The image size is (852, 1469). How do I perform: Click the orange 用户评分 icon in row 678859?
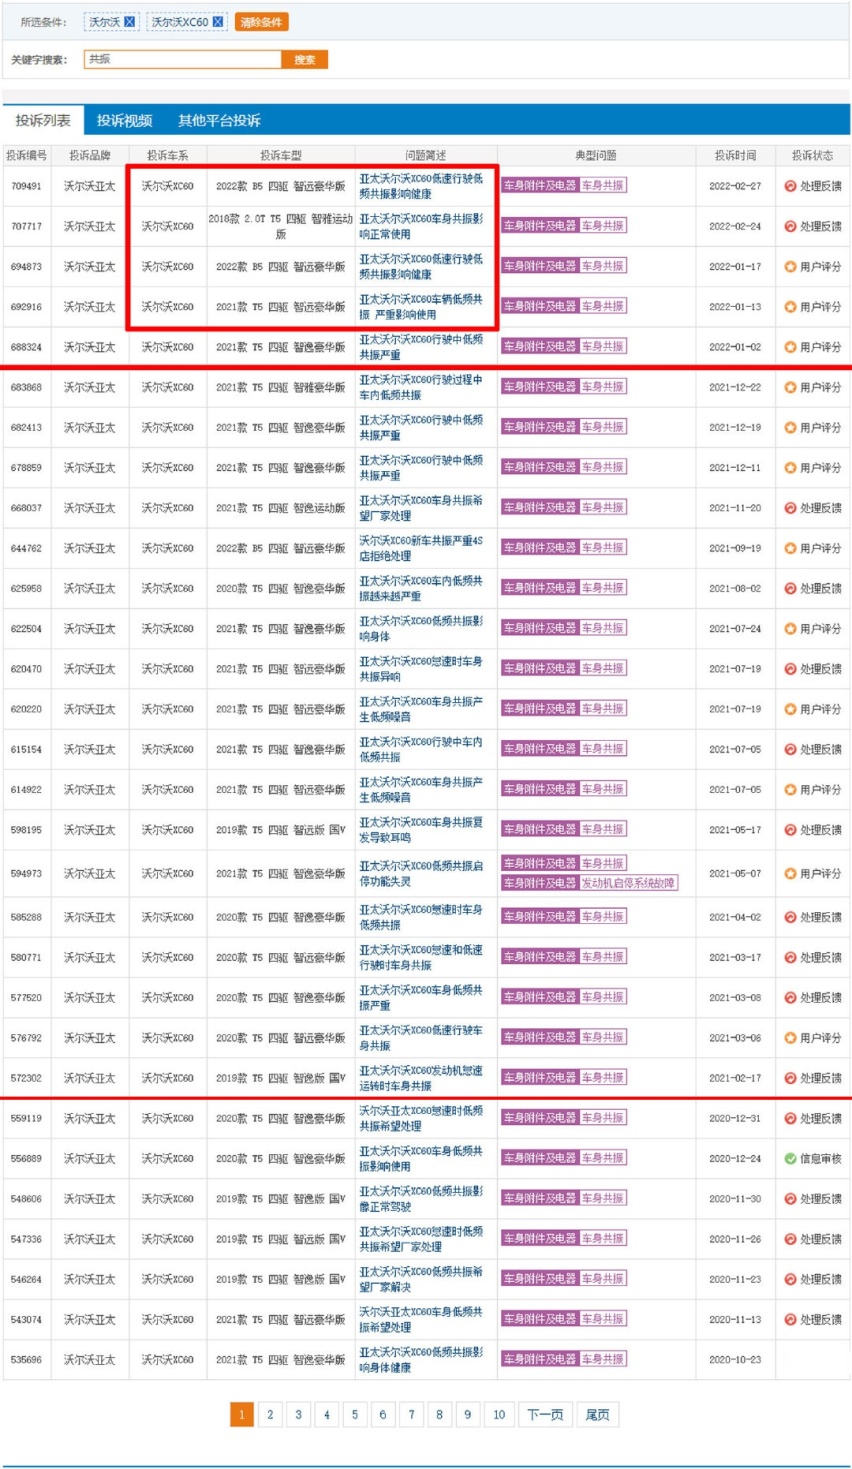[790, 468]
